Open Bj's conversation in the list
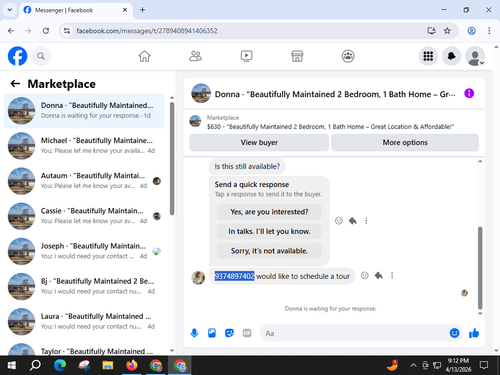500x375 pixels. pos(84,286)
